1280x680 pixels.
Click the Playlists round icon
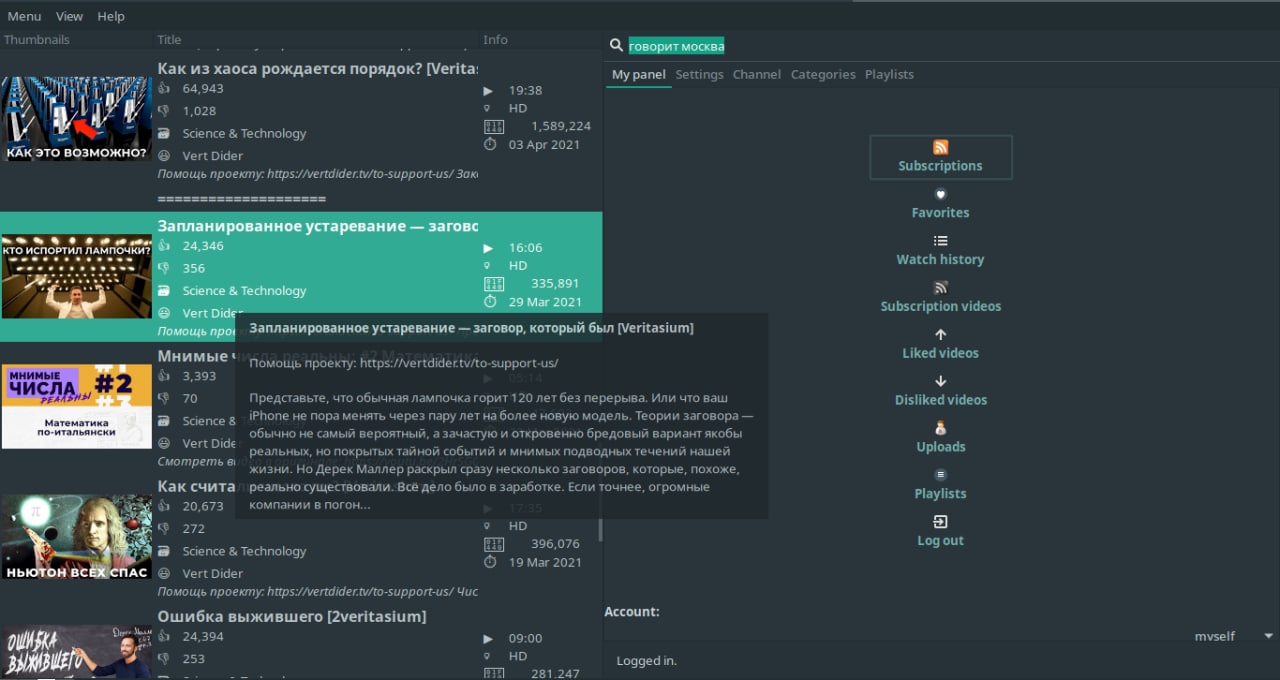(x=940, y=475)
